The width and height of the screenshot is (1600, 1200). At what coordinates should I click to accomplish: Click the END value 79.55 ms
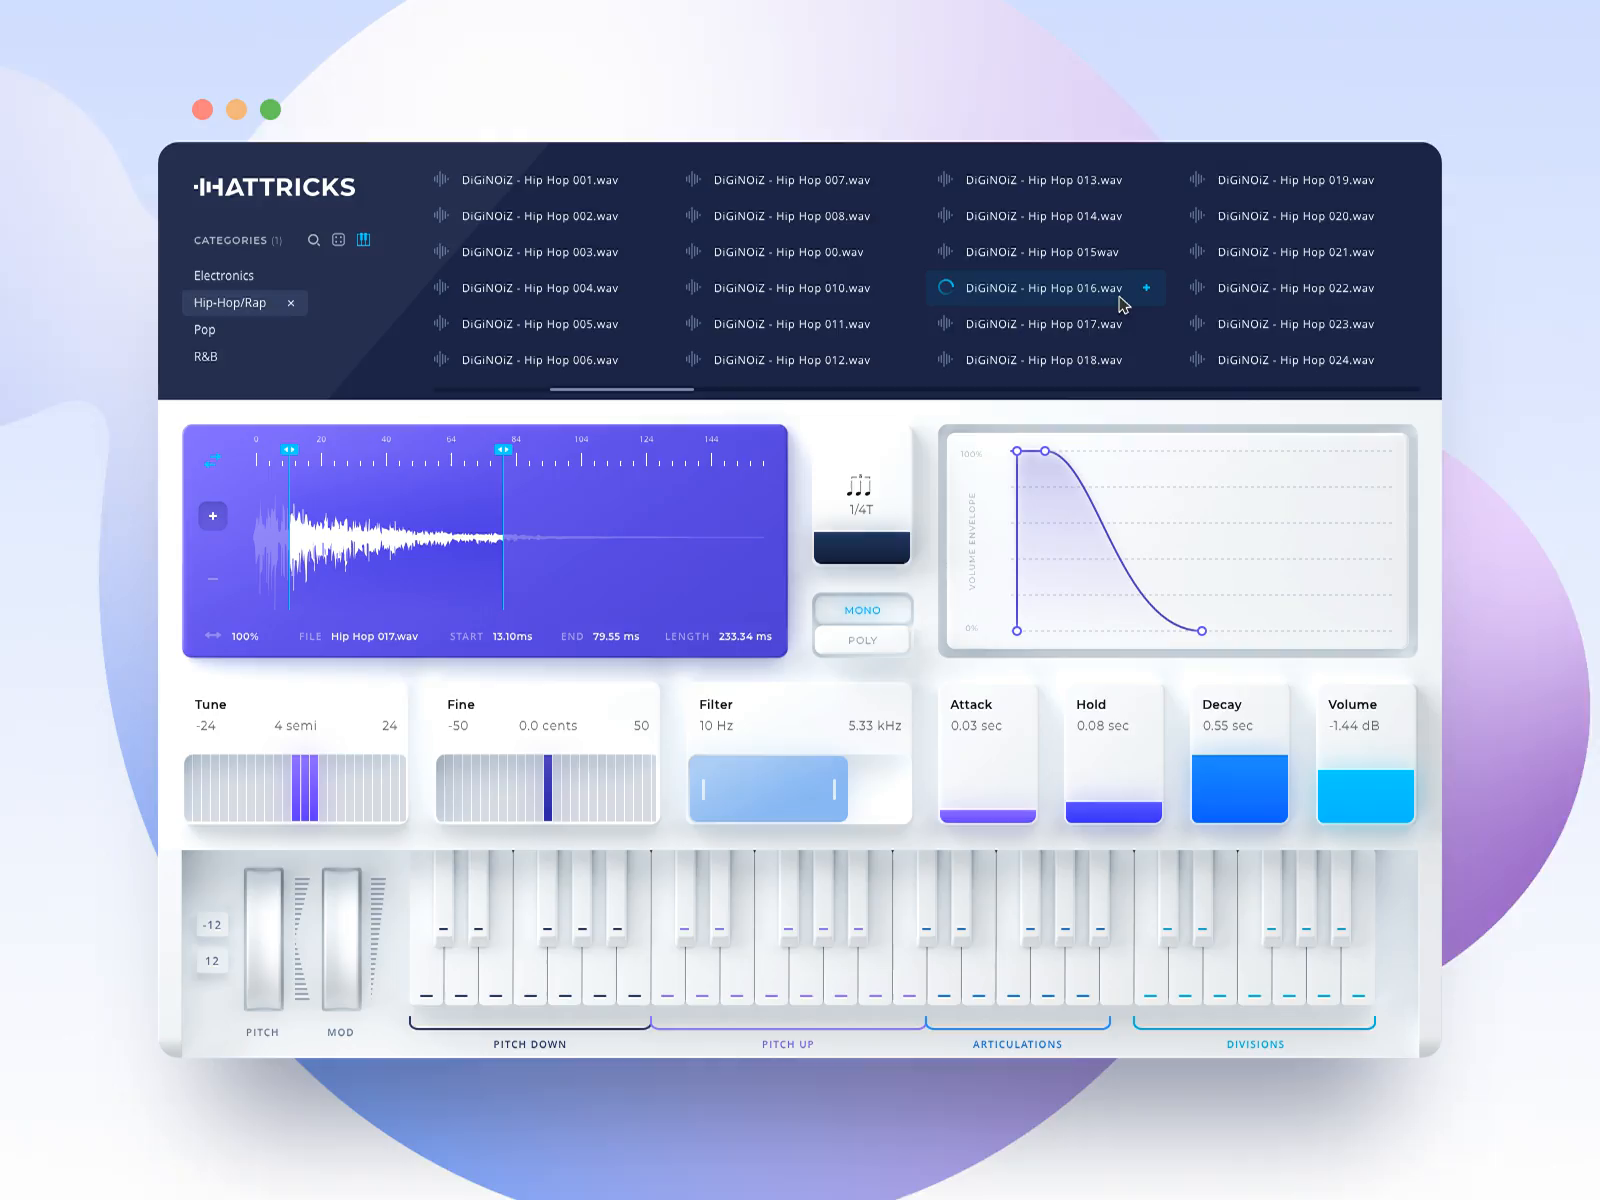click(616, 636)
